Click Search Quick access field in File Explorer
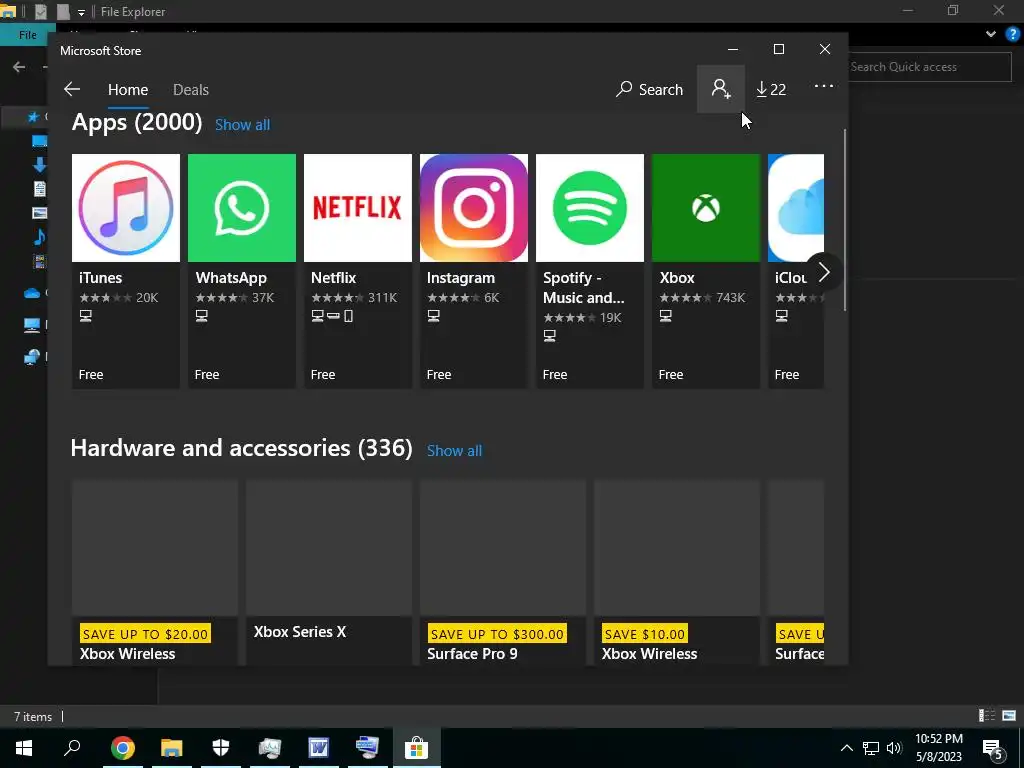The image size is (1024, 768). [930, 67]
